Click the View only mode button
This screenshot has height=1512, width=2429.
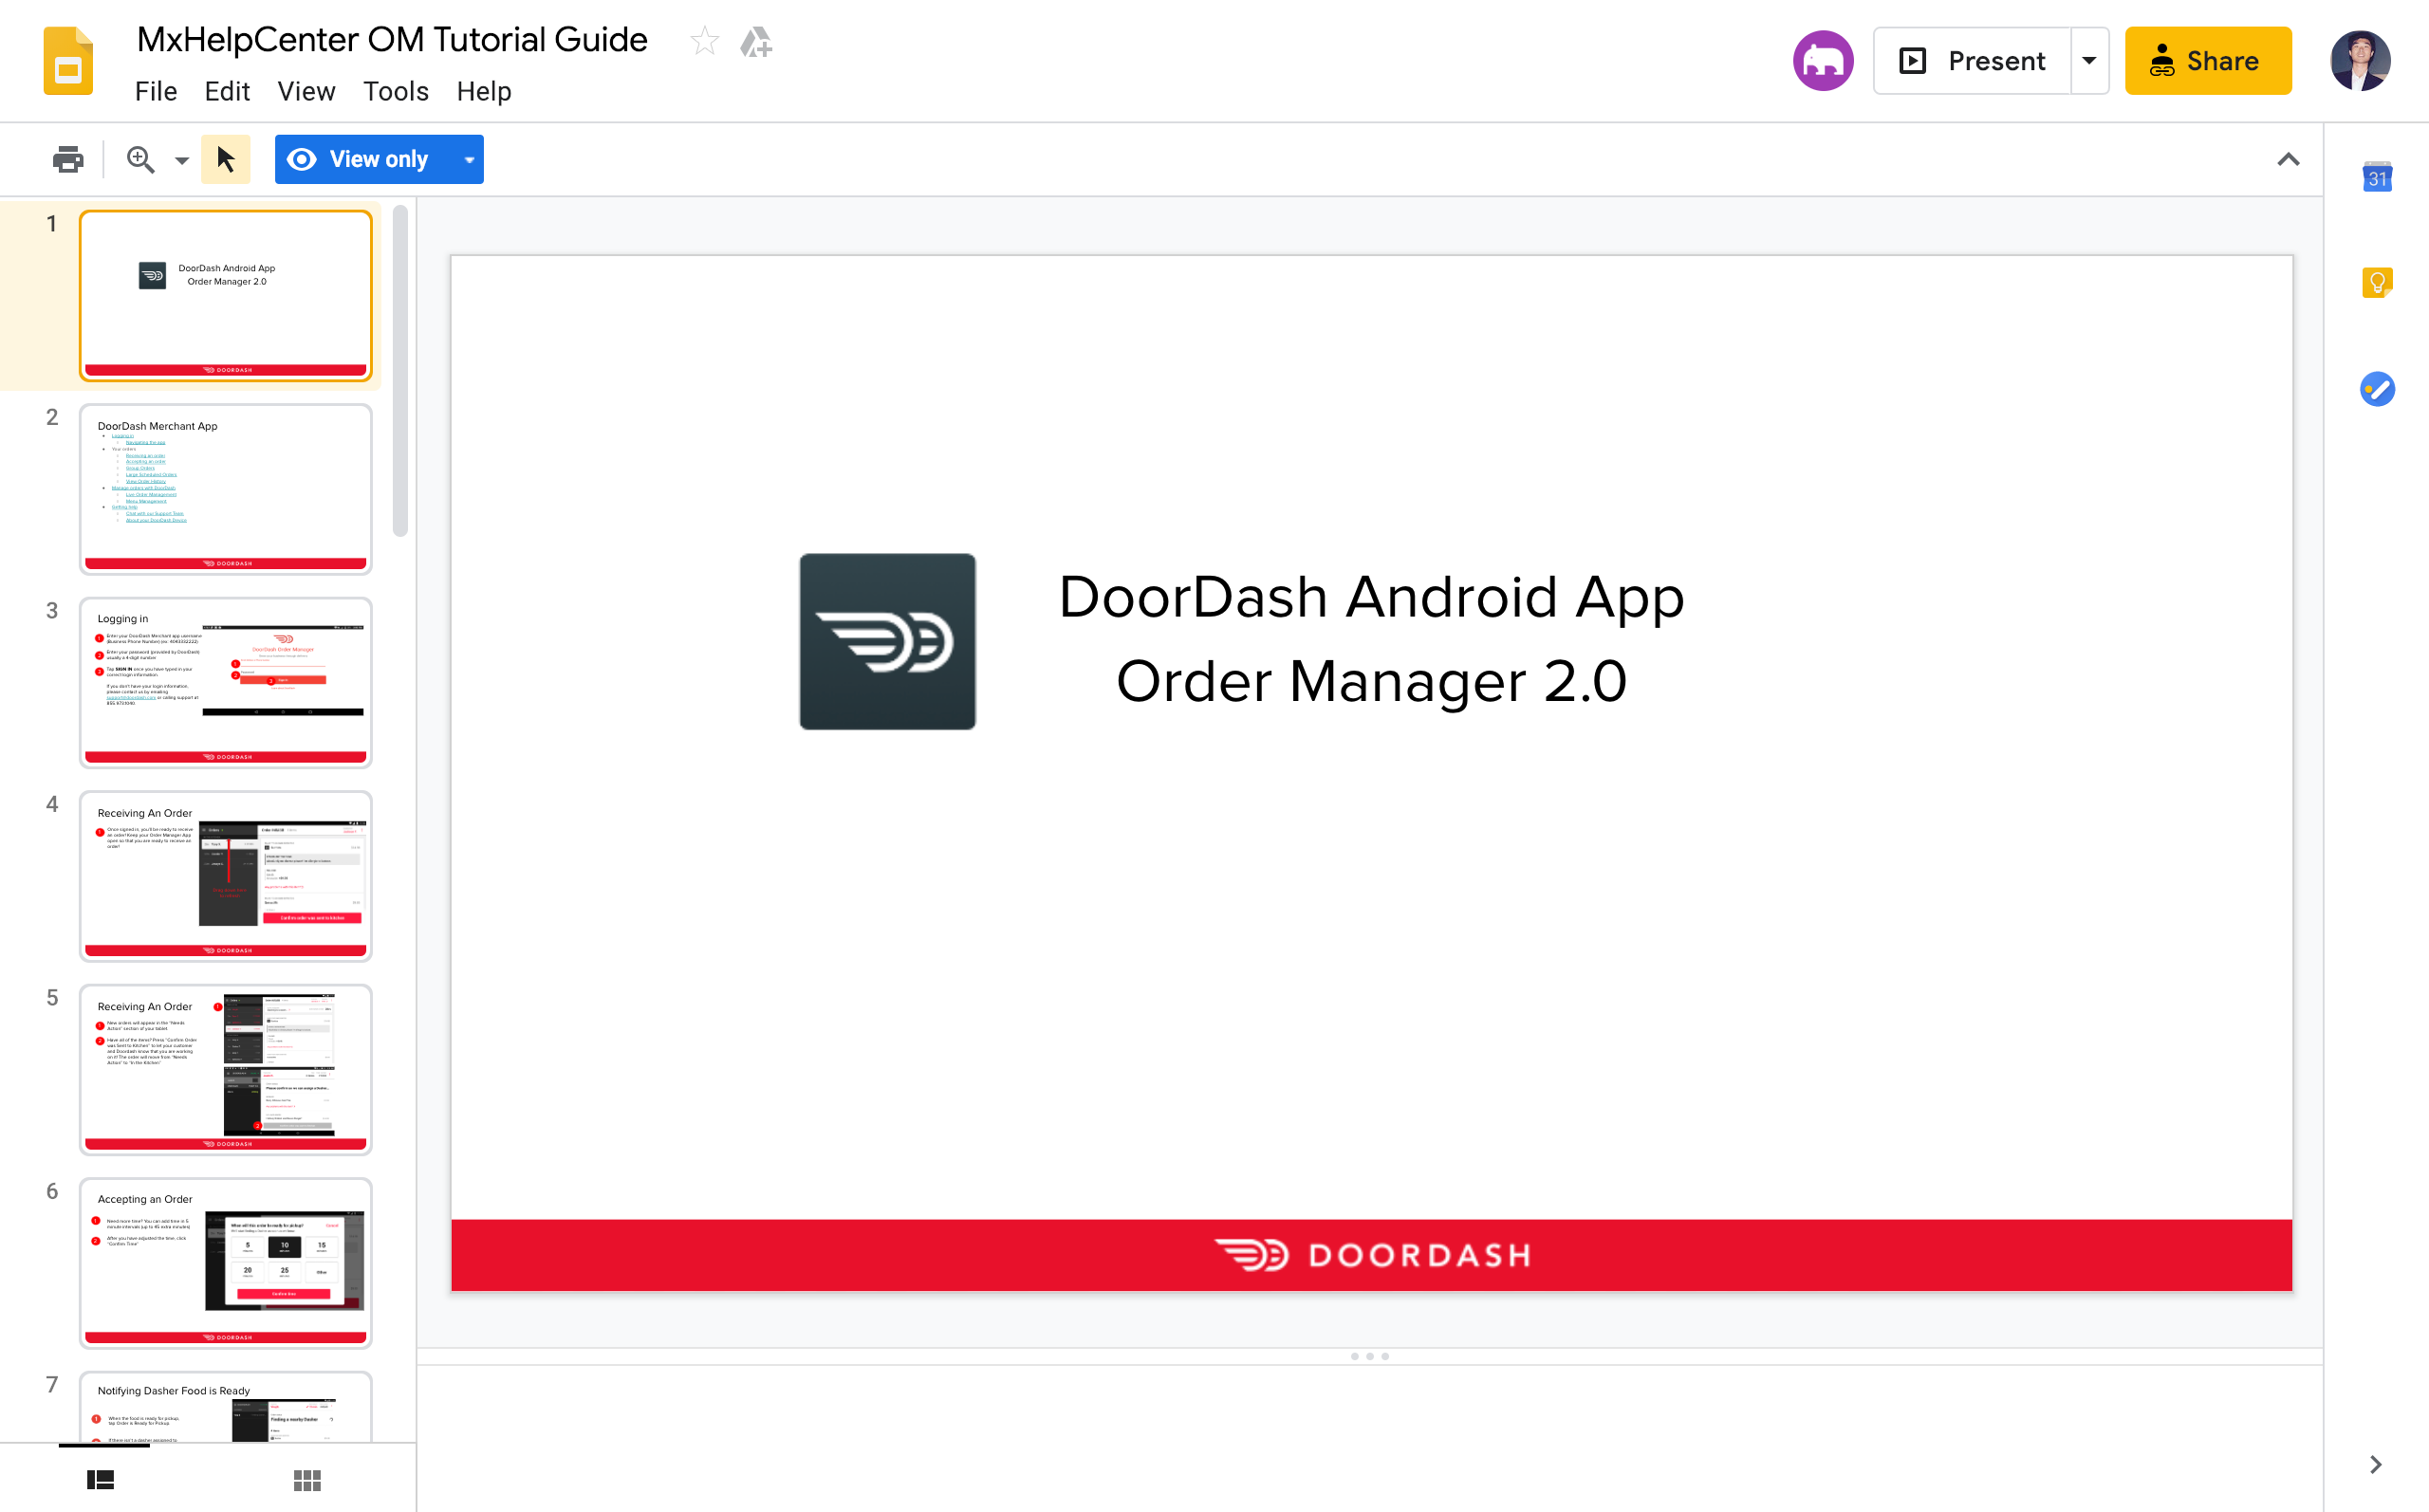pos(365,159)
